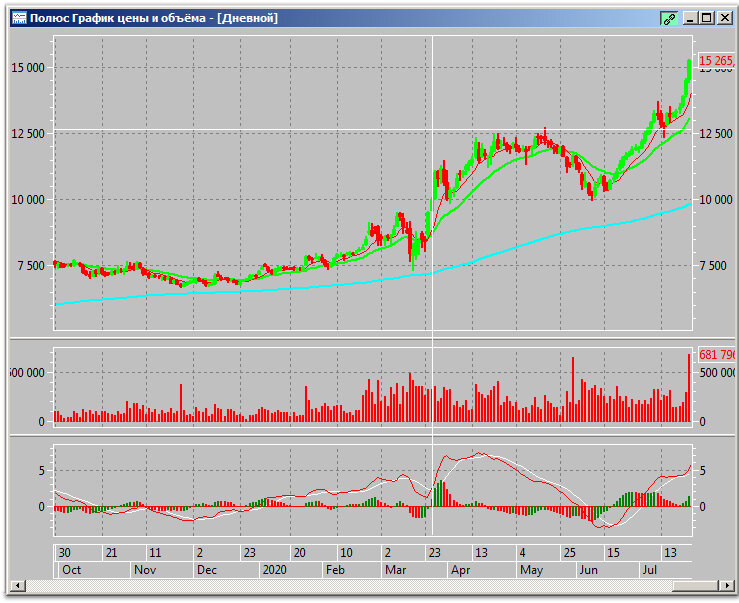Click the Jul month label on timeline
739x603 pixels.
tap(649, 570)
